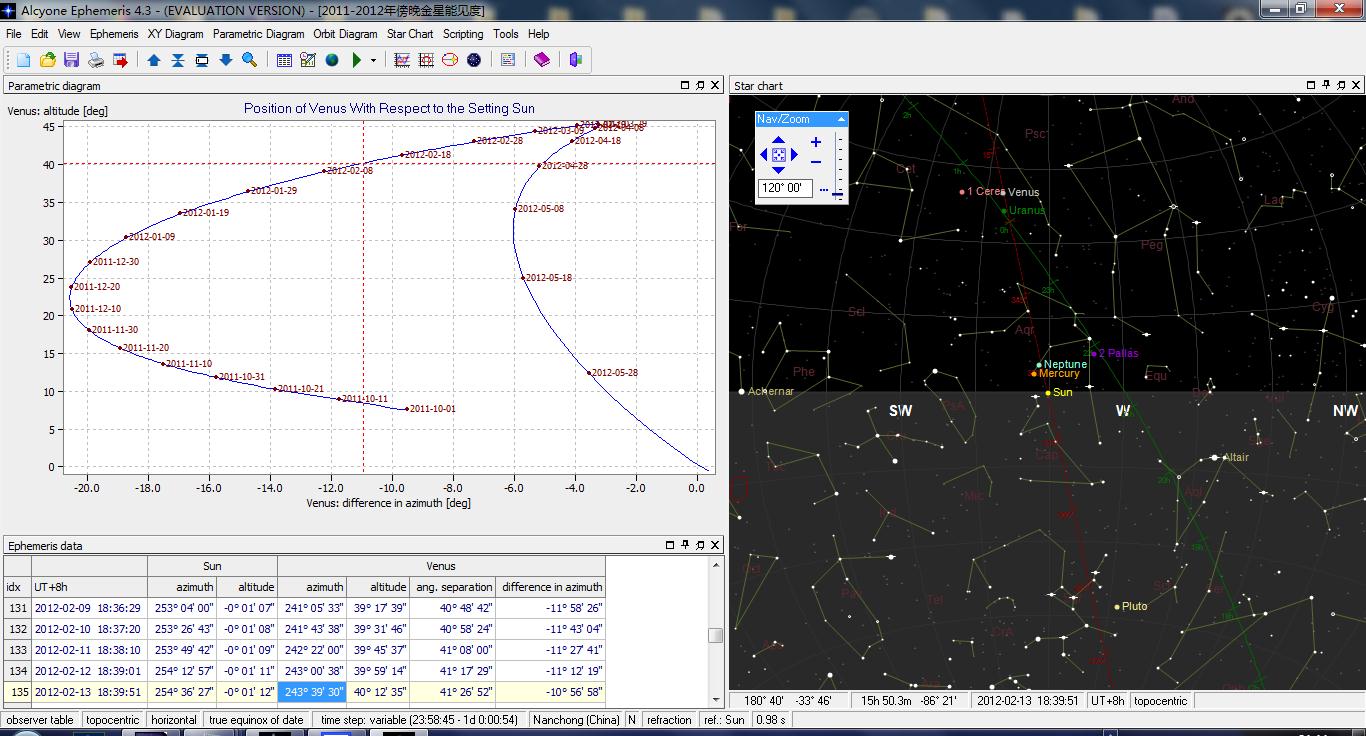Open the Parametric Diagram menu

[258, 34]
